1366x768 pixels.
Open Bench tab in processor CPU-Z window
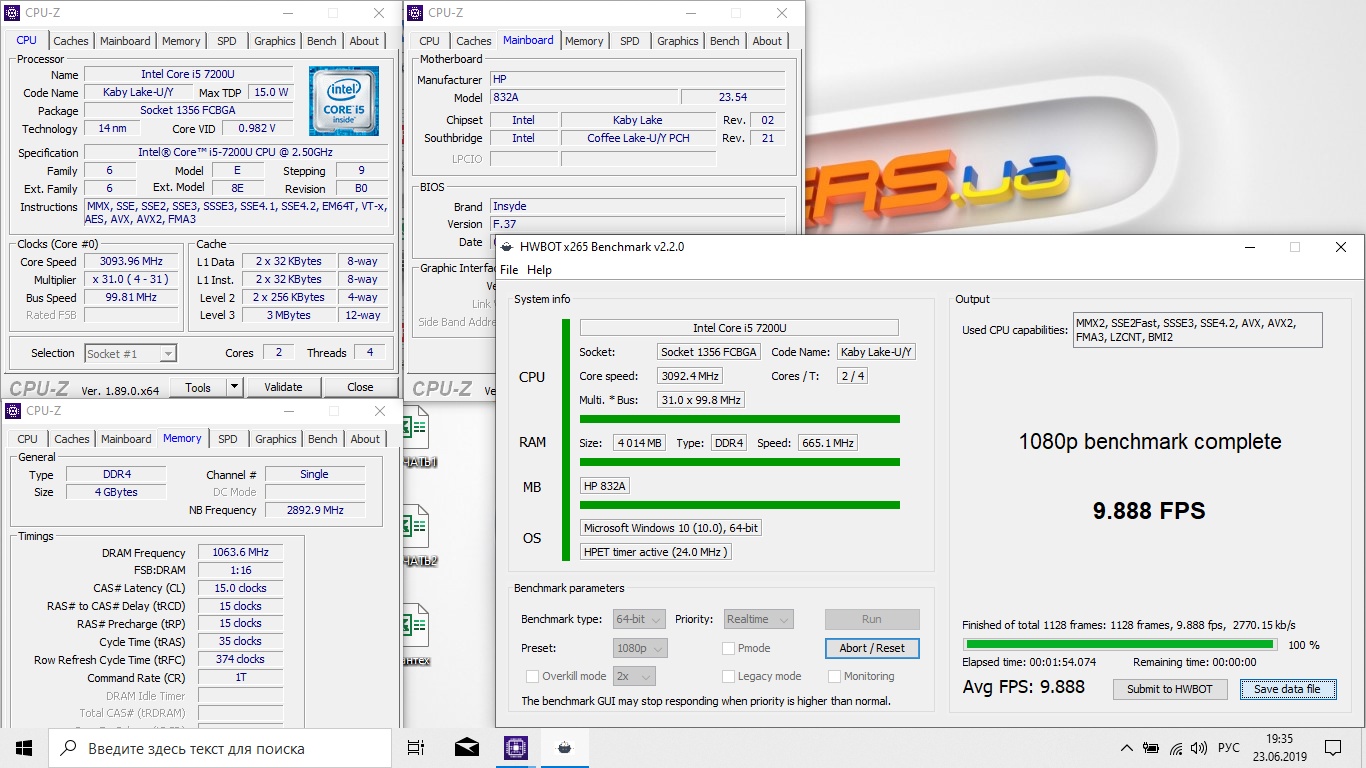(322, 41)
